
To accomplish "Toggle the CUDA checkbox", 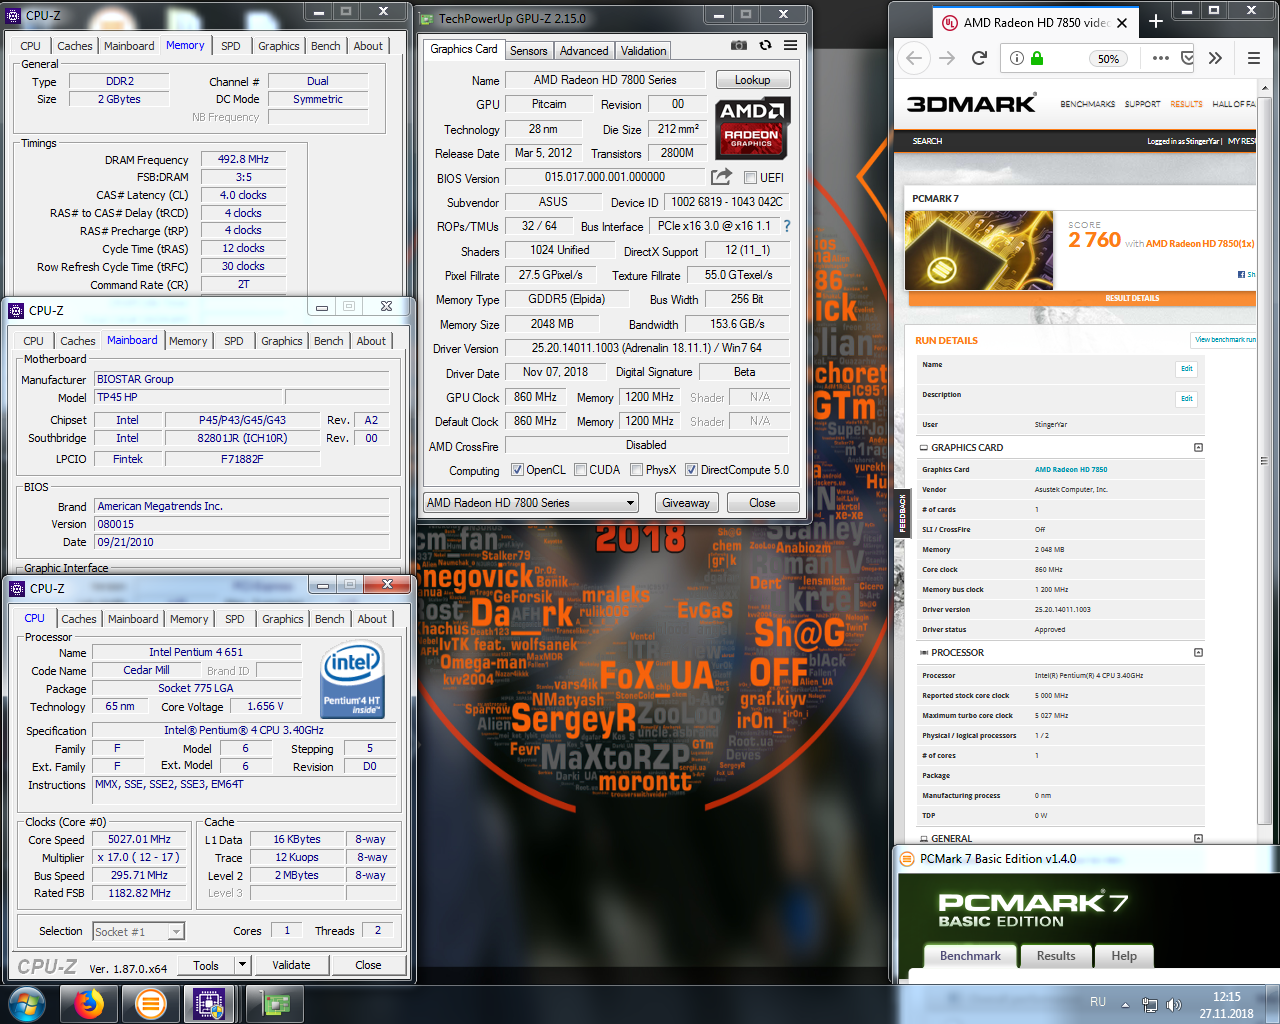I will coord(580,470).
